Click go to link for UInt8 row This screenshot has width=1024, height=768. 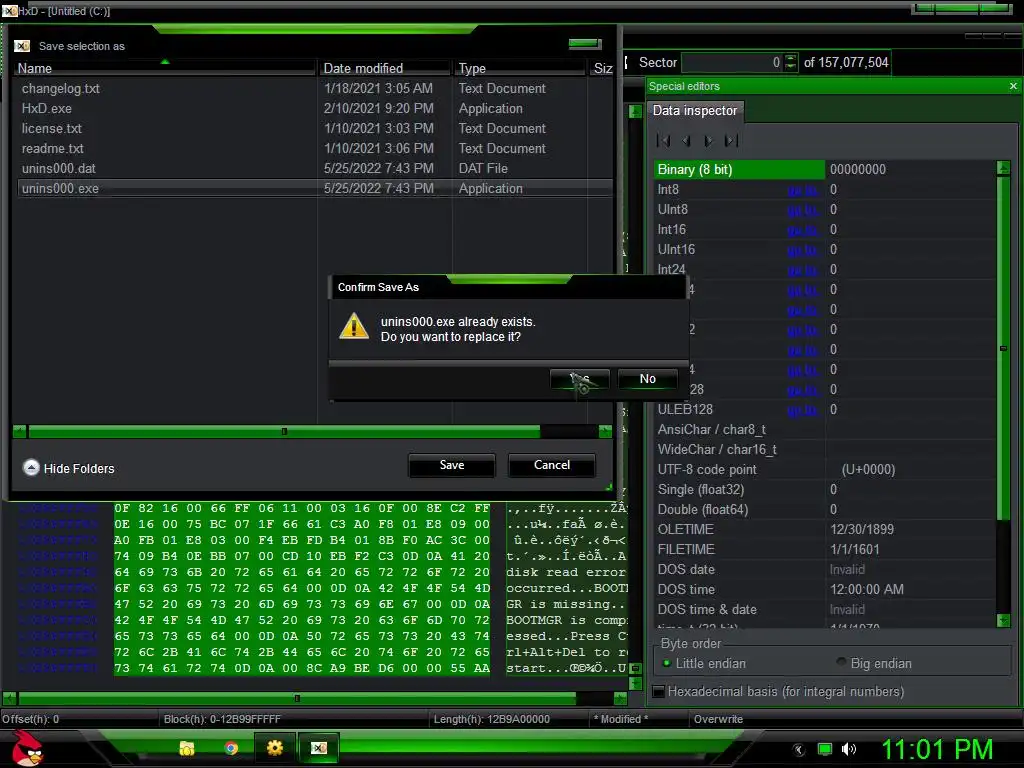tap(802, 210)
